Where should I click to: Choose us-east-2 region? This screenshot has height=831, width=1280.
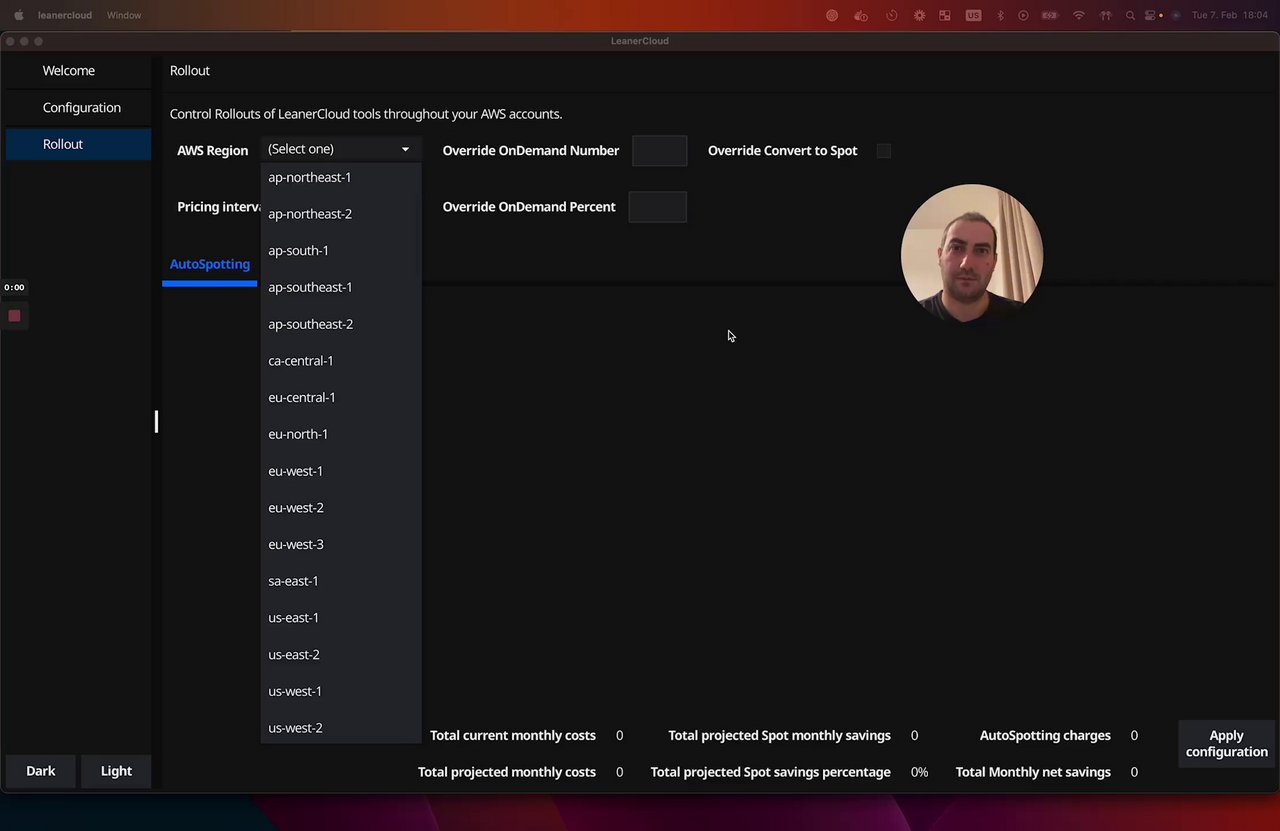pos(341,655)
